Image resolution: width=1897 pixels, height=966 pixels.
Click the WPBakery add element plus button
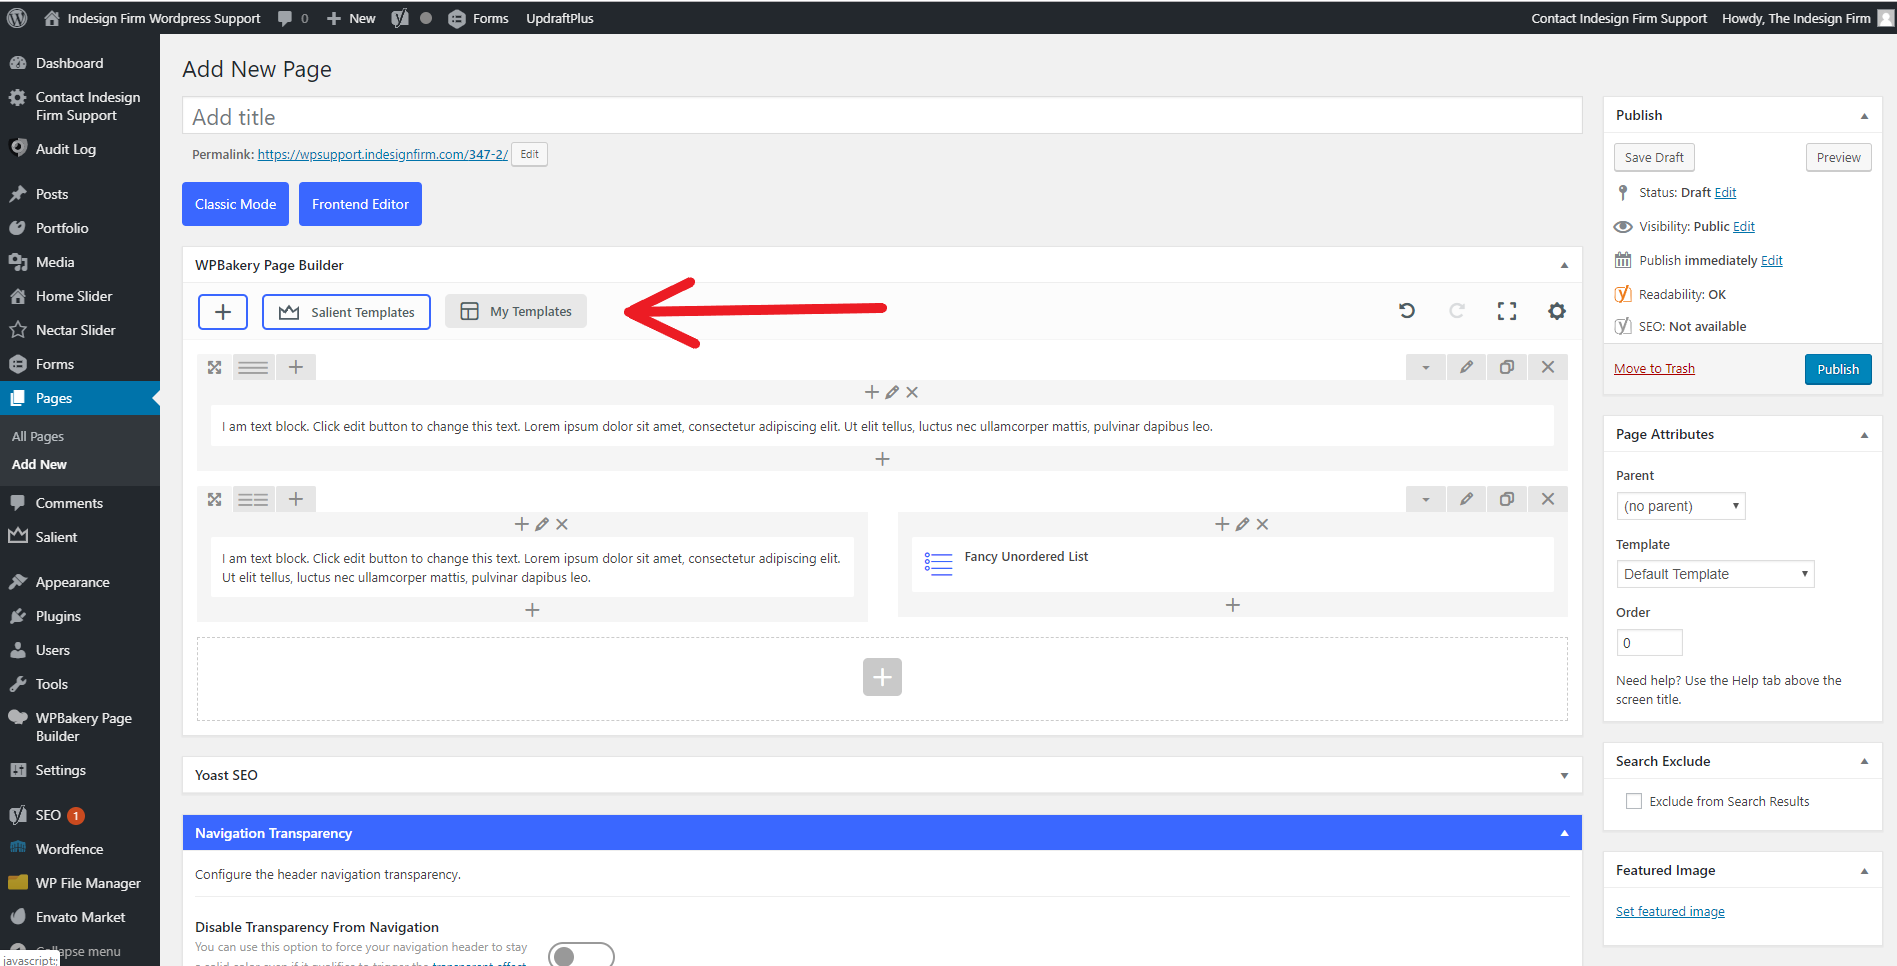tap(223, 312)
